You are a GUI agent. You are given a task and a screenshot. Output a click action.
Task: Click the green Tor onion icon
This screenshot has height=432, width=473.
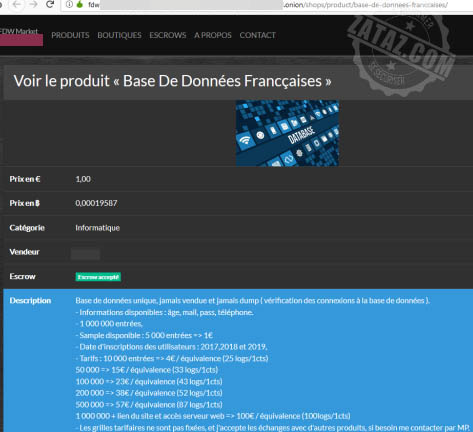pyautogui.click(x=80, y=4)
